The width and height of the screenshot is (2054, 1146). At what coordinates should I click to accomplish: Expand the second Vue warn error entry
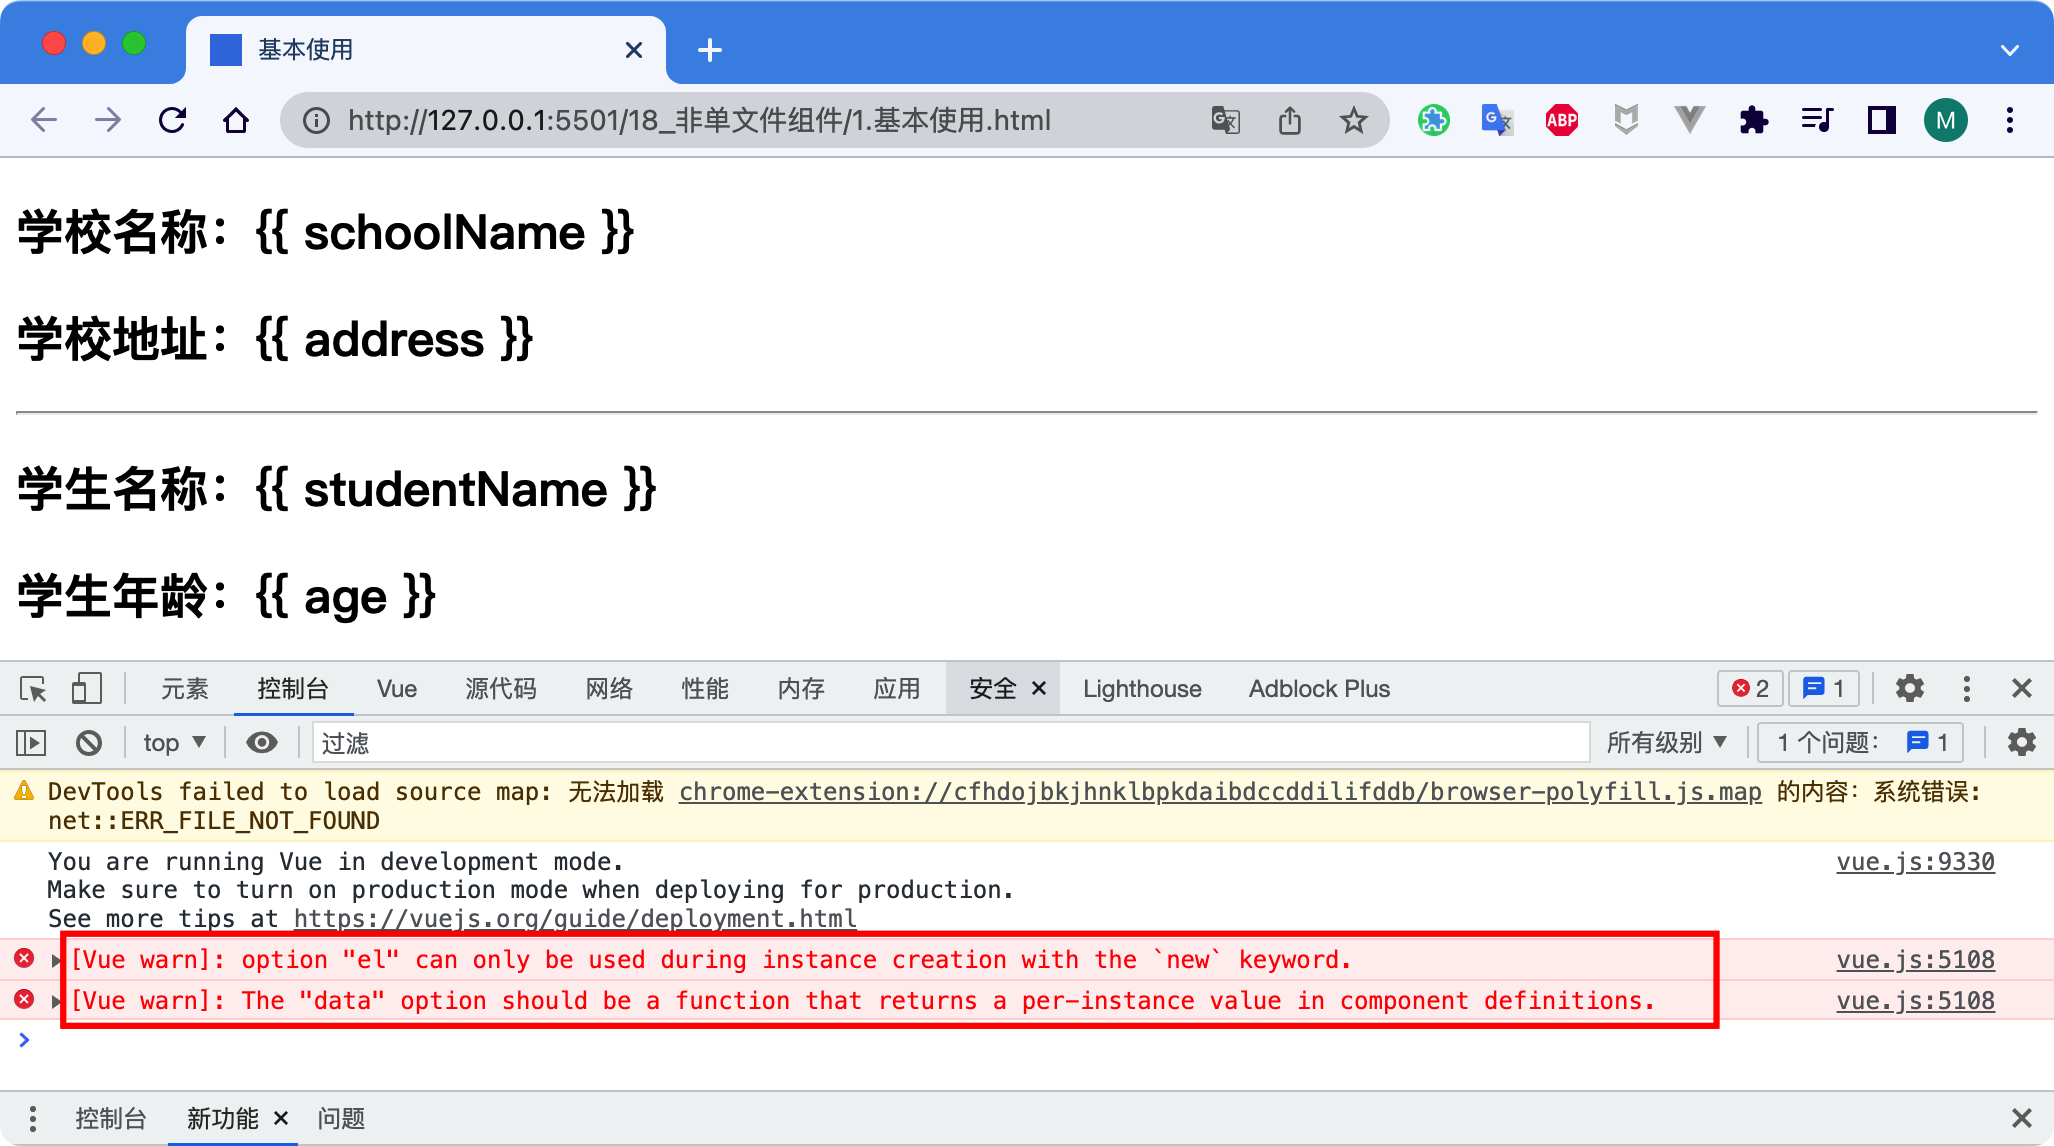tap(54, 1001)
